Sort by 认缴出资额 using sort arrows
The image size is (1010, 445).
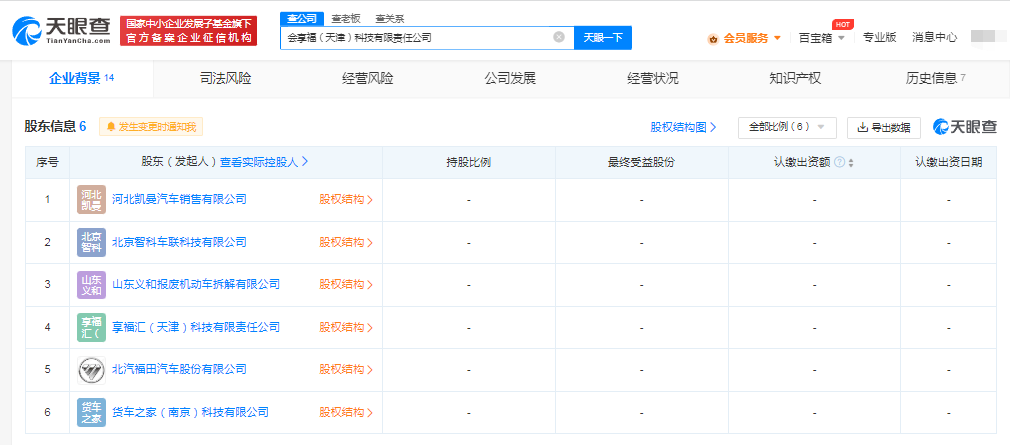point(851,163)
